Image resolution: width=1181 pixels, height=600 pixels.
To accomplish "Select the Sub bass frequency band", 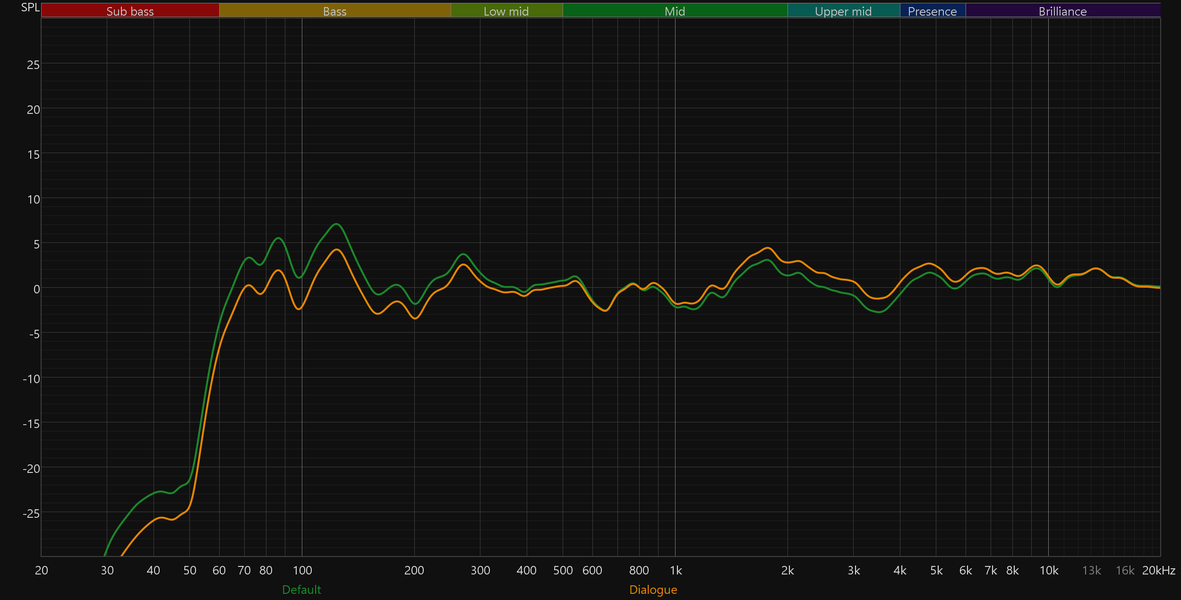I will click(x=130, y=11).
